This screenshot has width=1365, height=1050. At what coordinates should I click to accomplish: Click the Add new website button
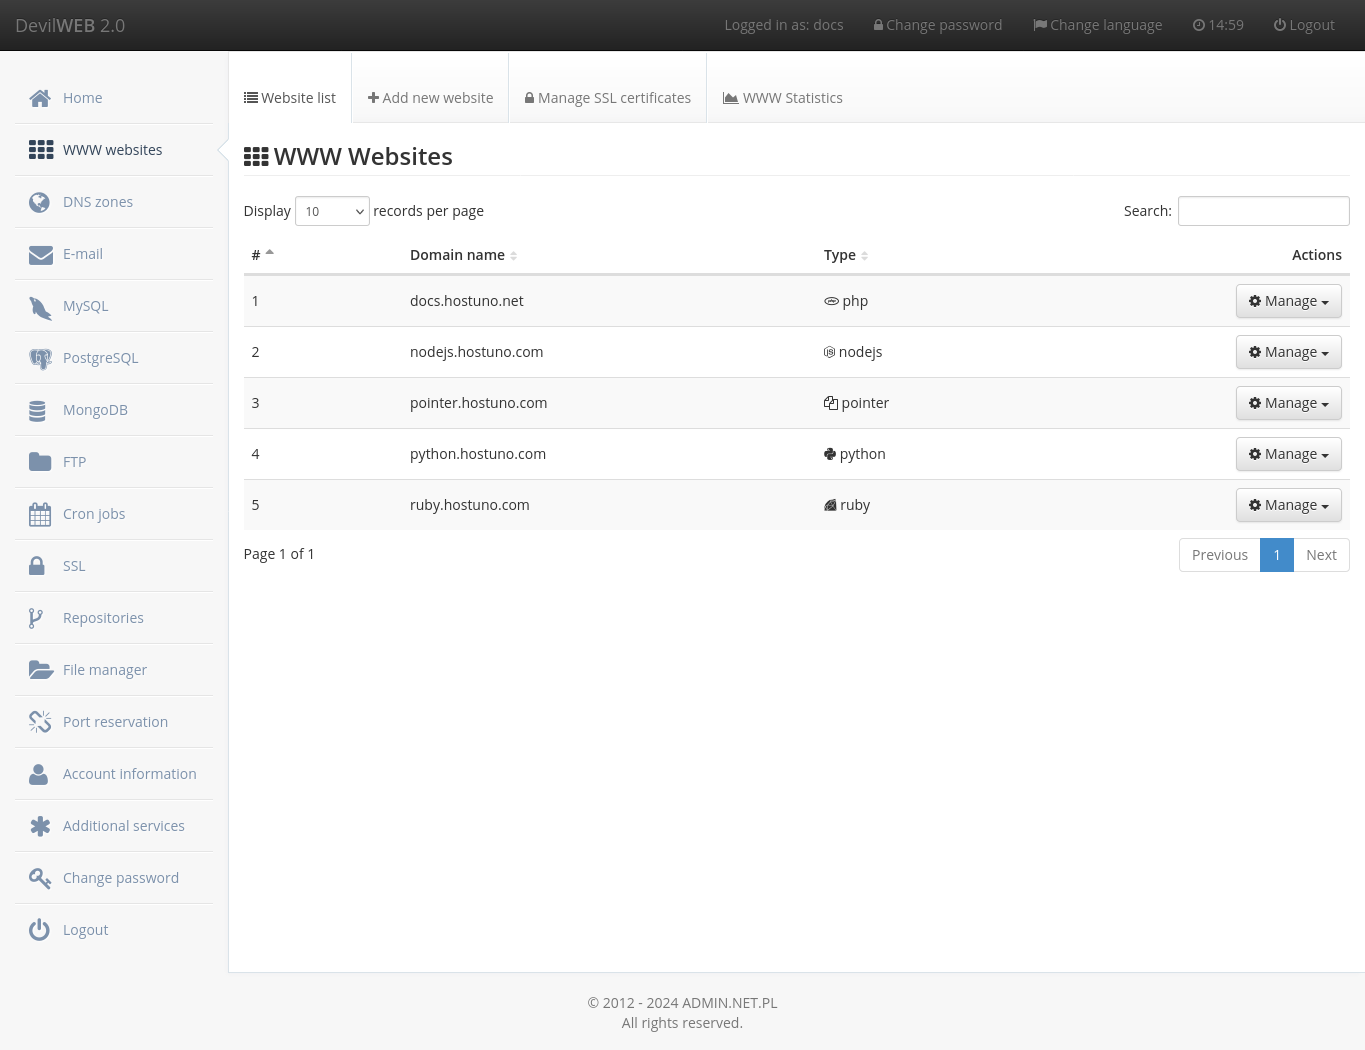tap(430, 97)
